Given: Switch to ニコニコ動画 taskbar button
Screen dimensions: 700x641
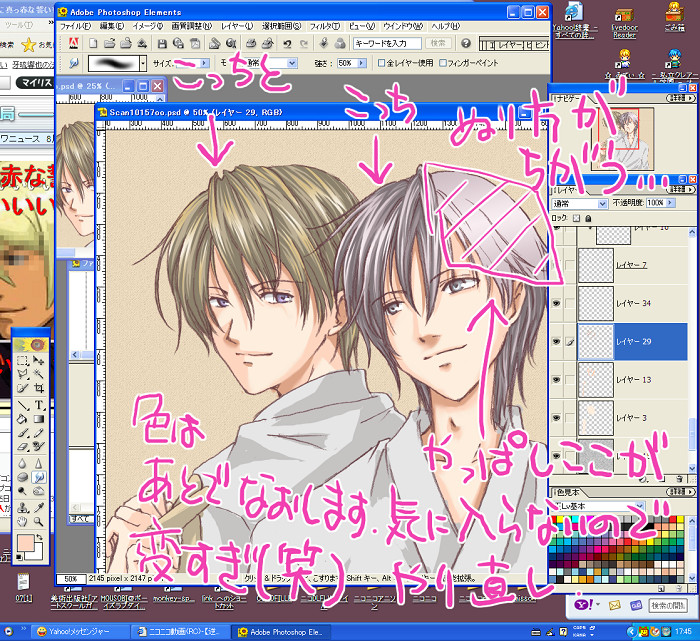Looking at the screenshot, I should (x=180, y=632).
